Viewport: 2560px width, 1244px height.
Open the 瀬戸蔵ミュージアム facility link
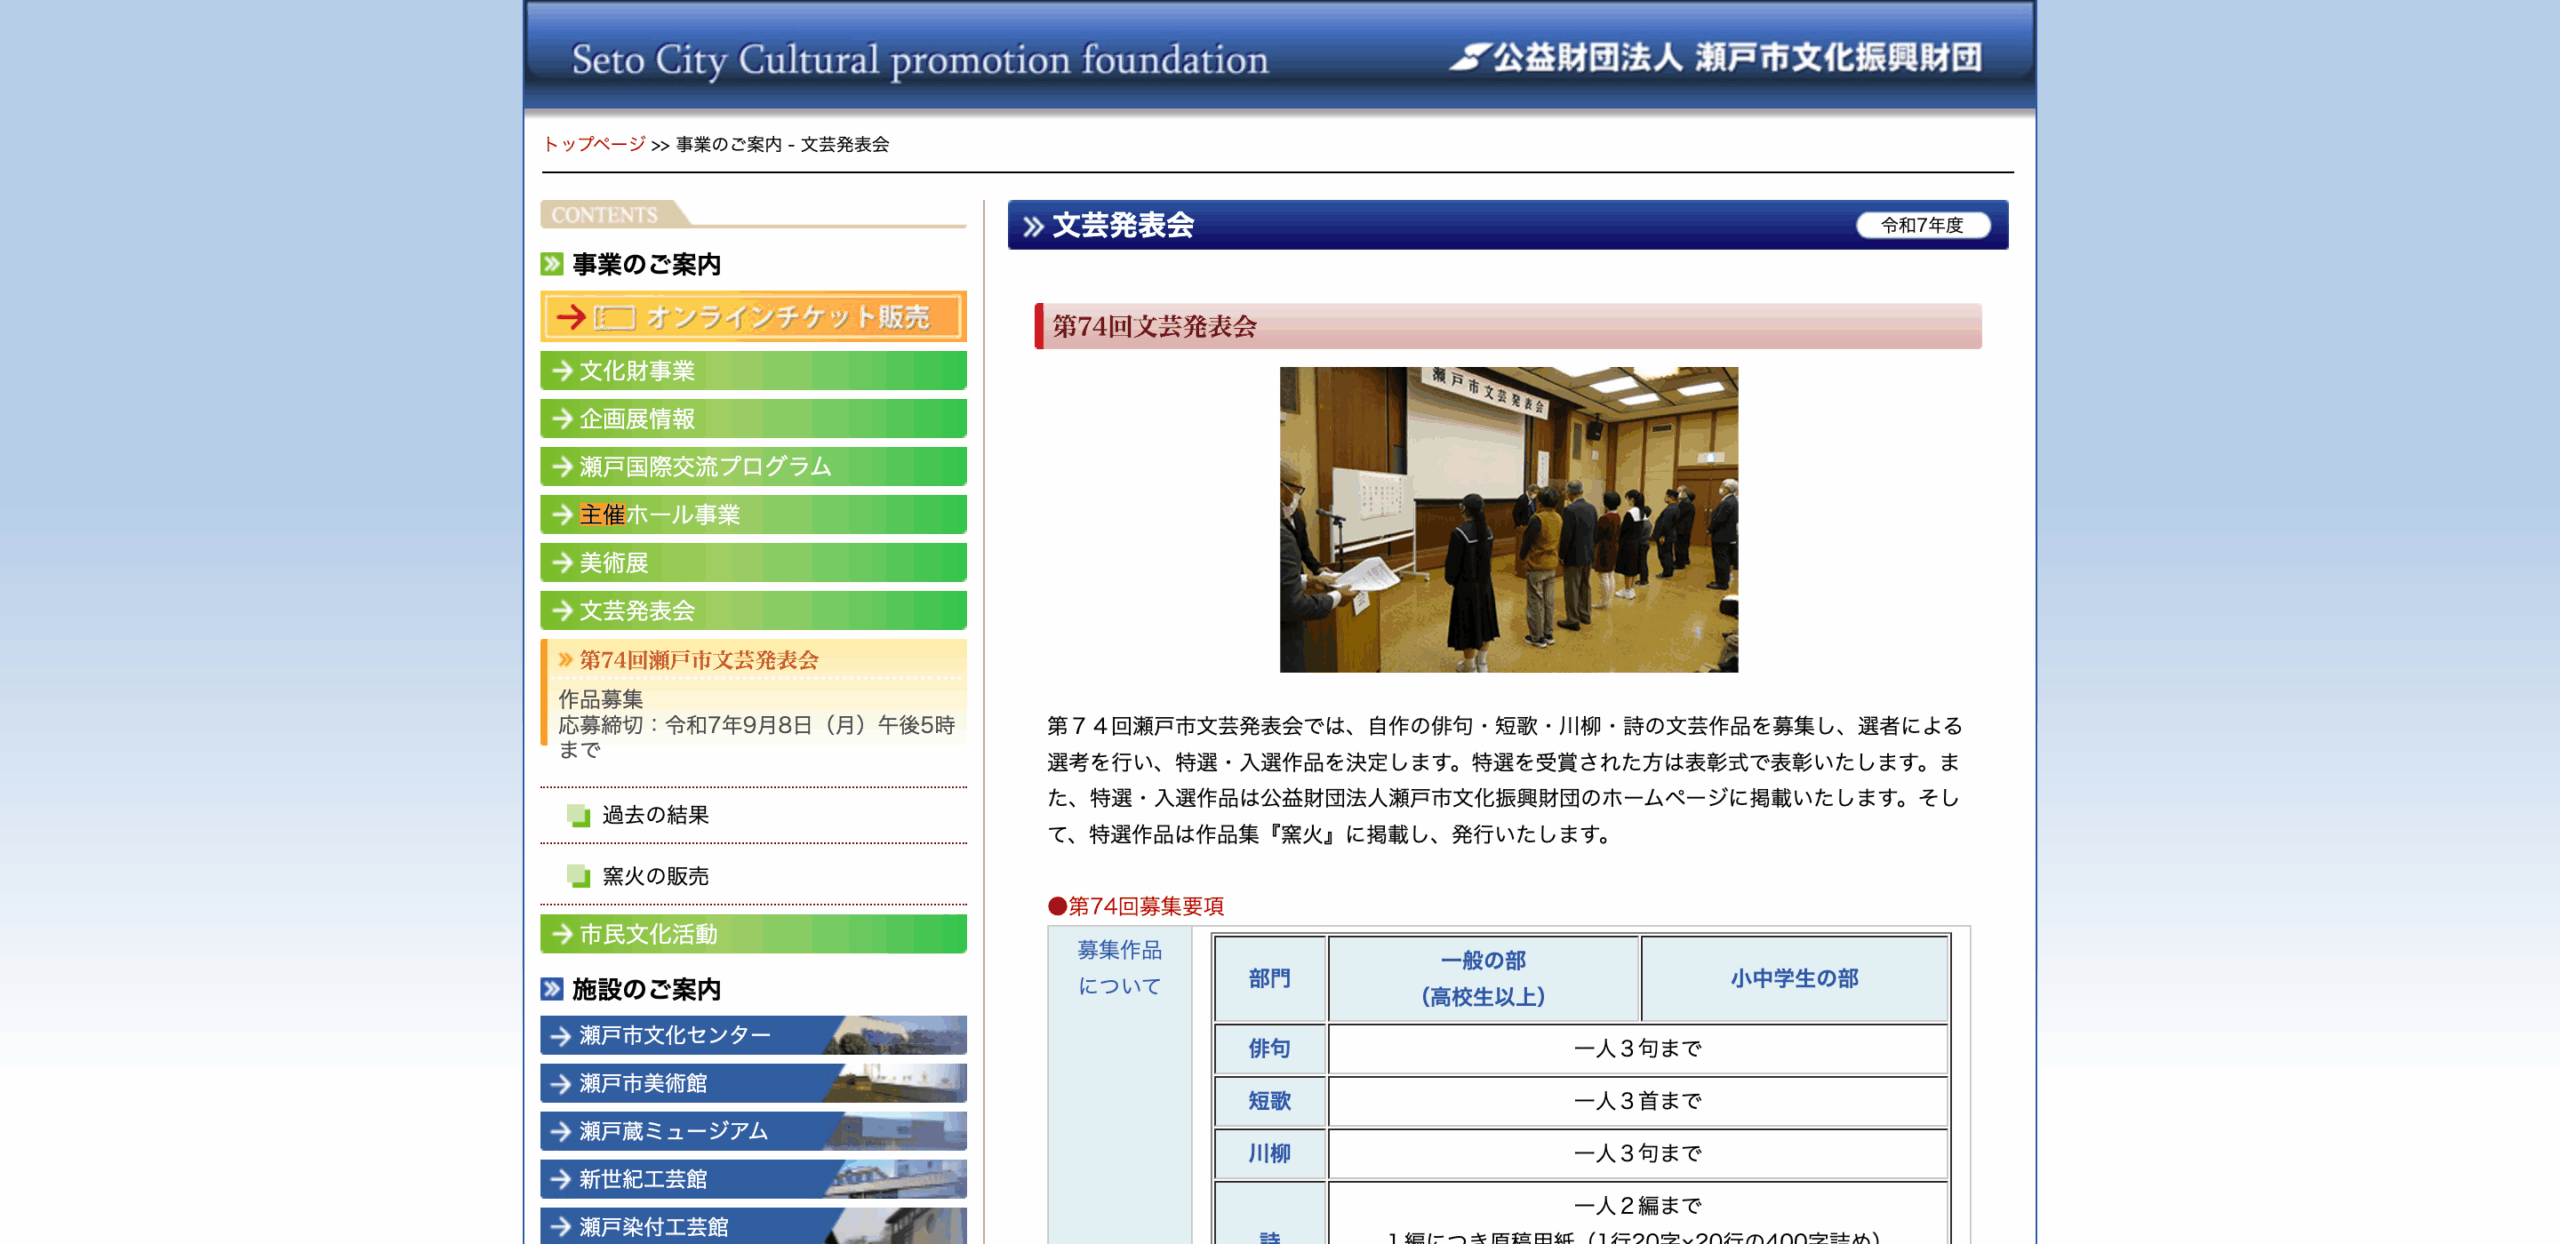753,1131
